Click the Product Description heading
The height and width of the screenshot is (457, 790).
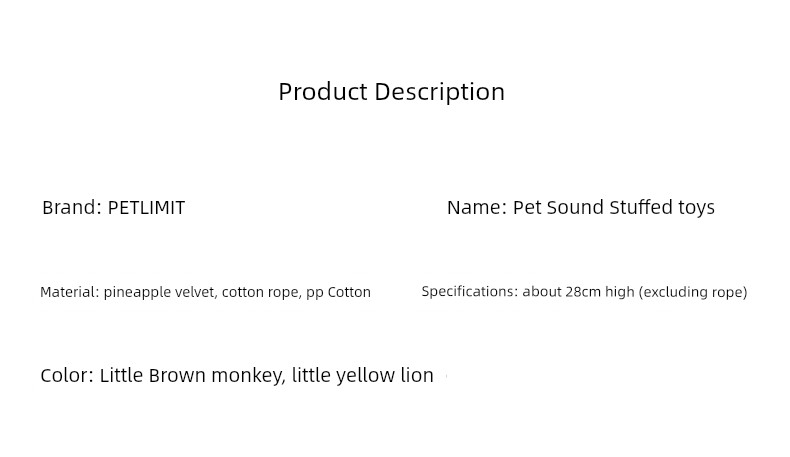[391, 92]
